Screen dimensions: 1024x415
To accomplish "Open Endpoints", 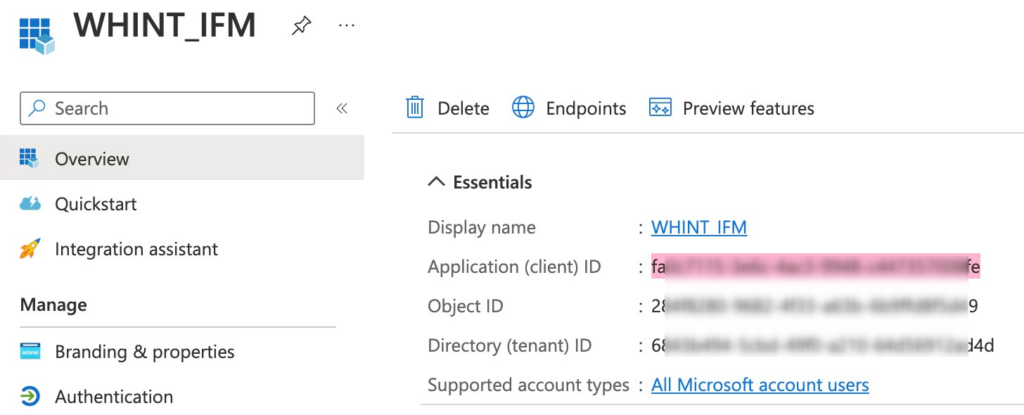I will tap(569, 108).
